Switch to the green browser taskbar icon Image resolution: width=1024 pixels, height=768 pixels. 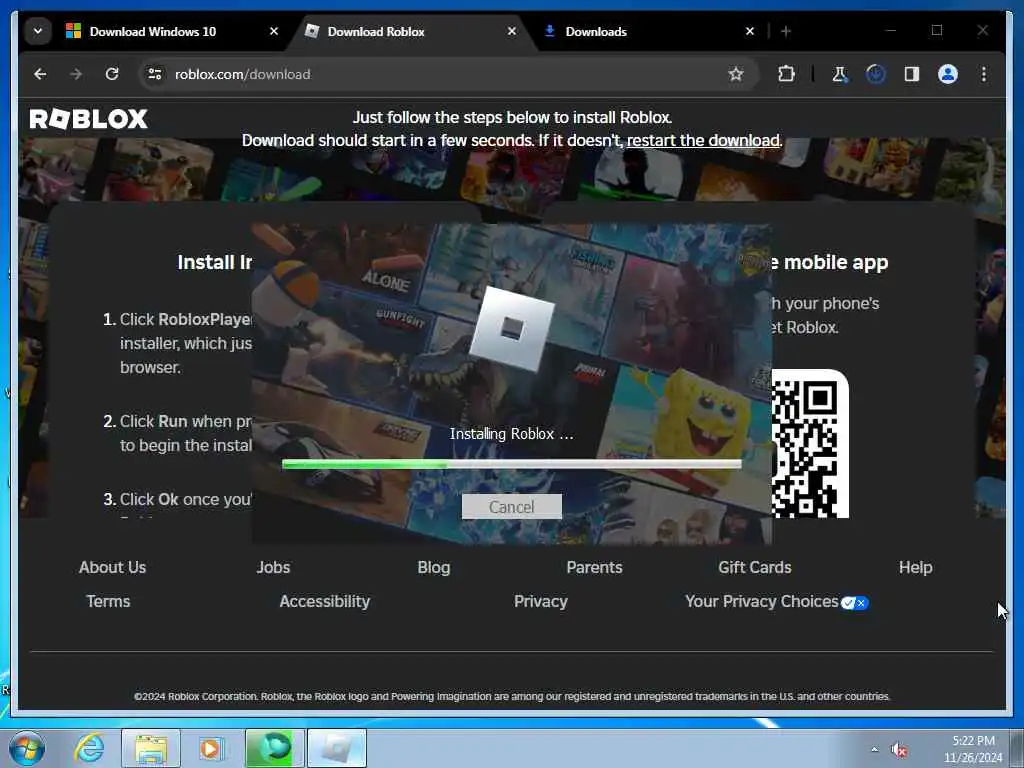[274, 748]
